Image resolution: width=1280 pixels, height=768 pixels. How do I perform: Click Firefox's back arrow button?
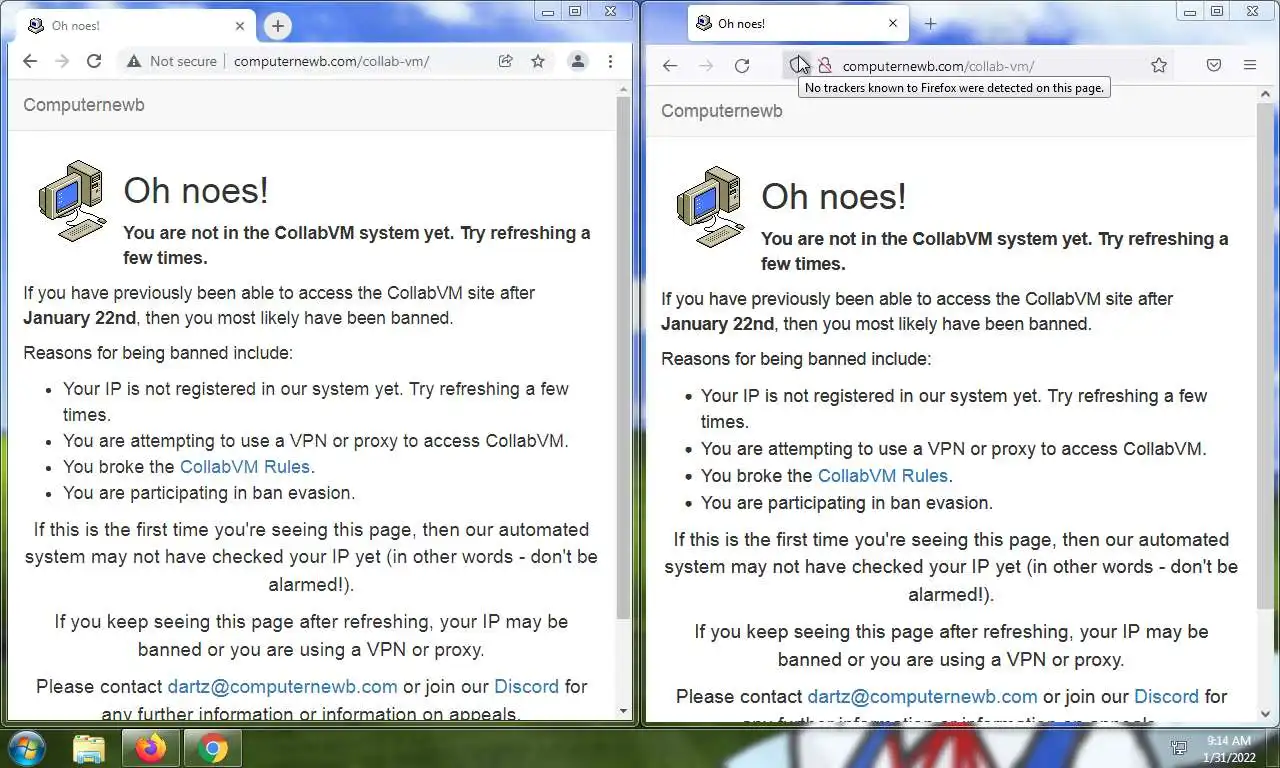(670, 66)
